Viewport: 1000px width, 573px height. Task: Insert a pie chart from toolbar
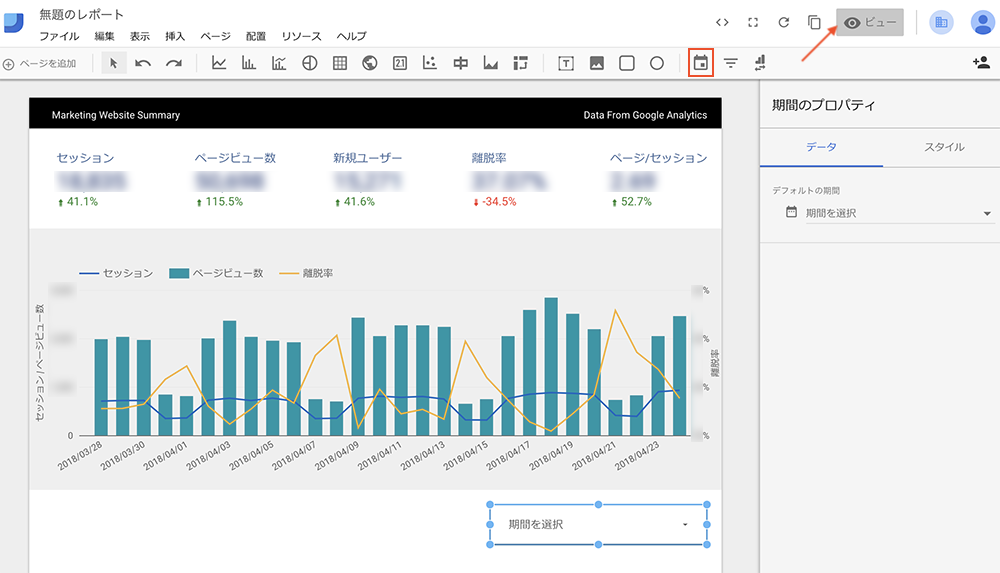[x=310, y=63]
